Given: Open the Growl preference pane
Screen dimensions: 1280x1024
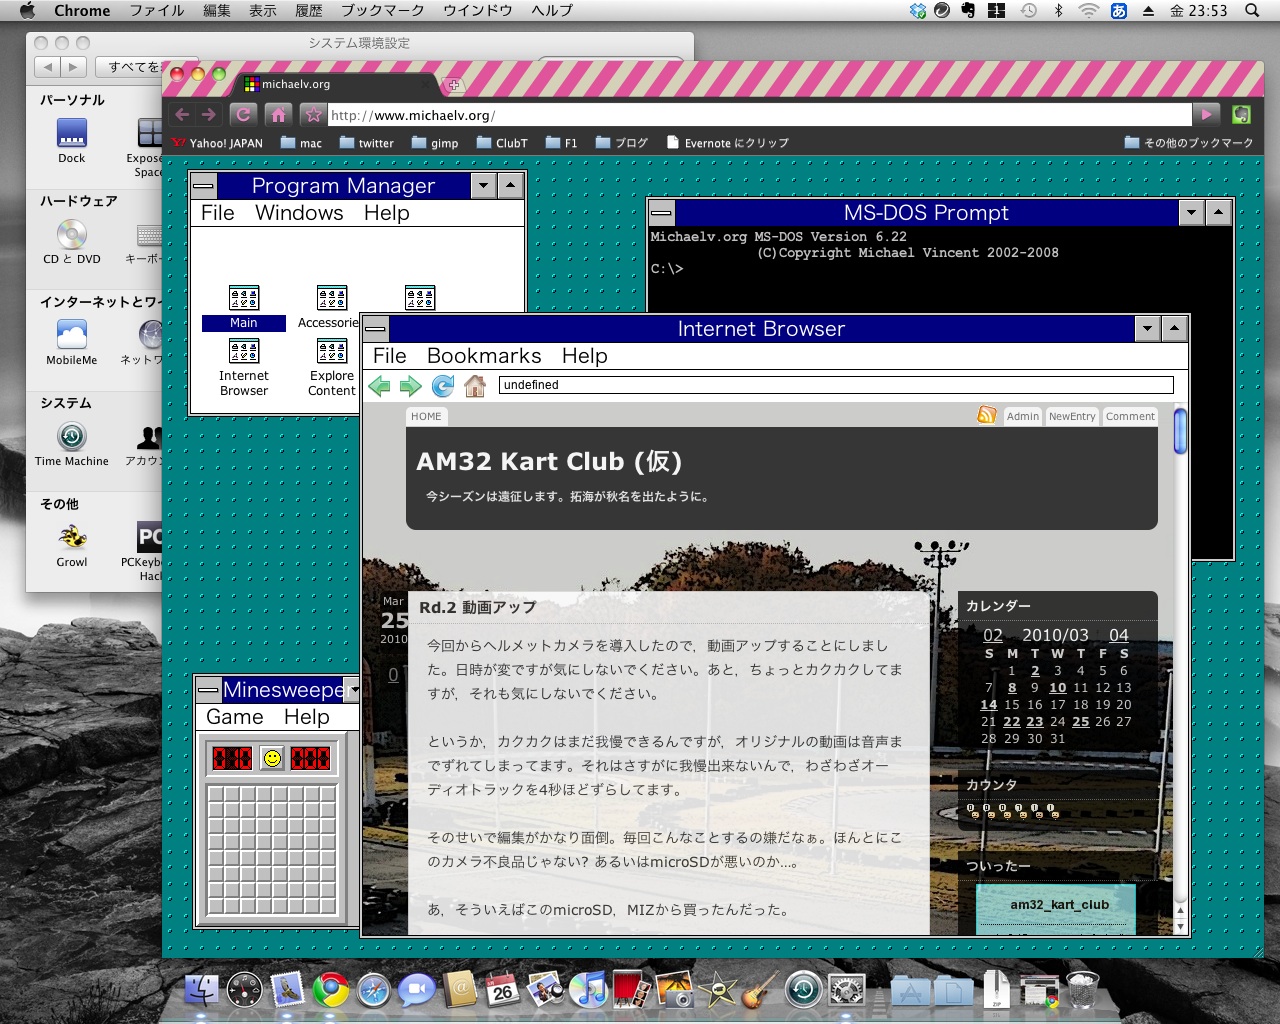Looking at the screenshot, I should (x=72, y=545).
